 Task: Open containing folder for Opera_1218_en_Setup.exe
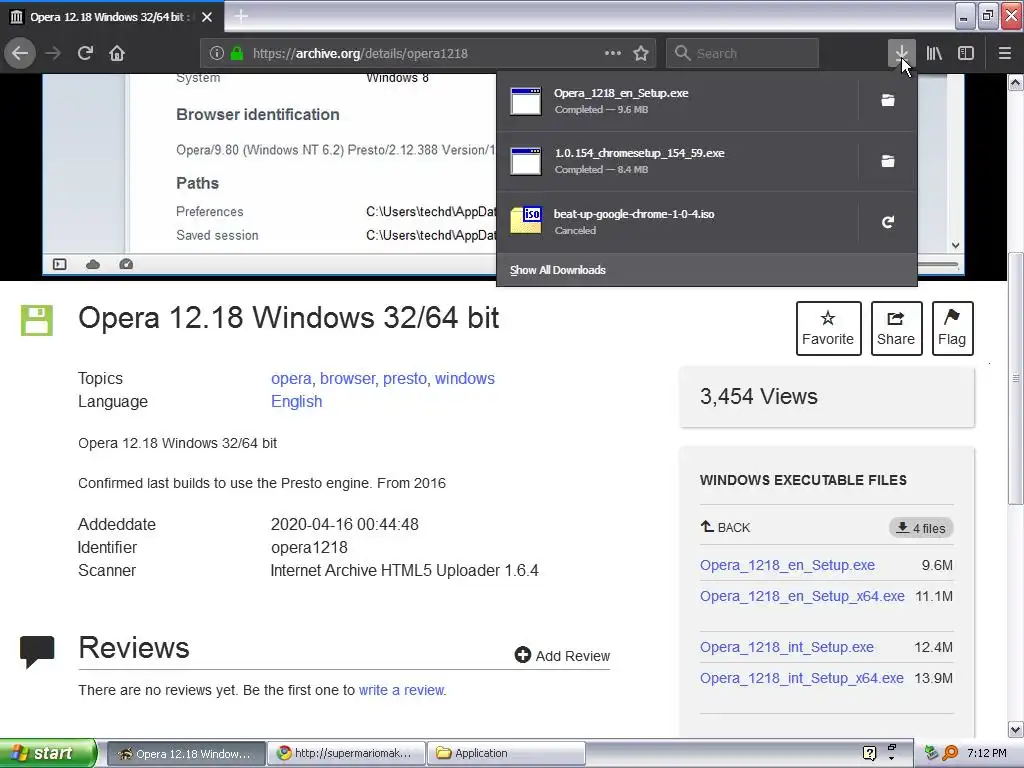(888, 101)
